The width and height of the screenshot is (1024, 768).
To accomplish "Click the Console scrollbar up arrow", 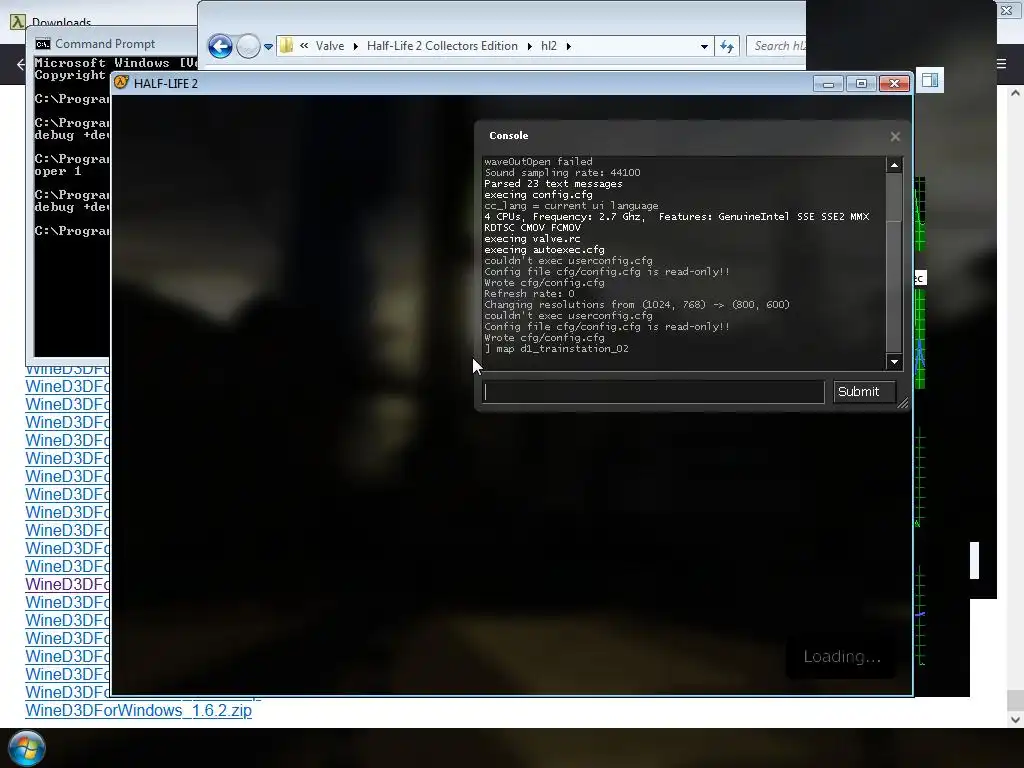I will pyautogui.click(x=894, y=165).
